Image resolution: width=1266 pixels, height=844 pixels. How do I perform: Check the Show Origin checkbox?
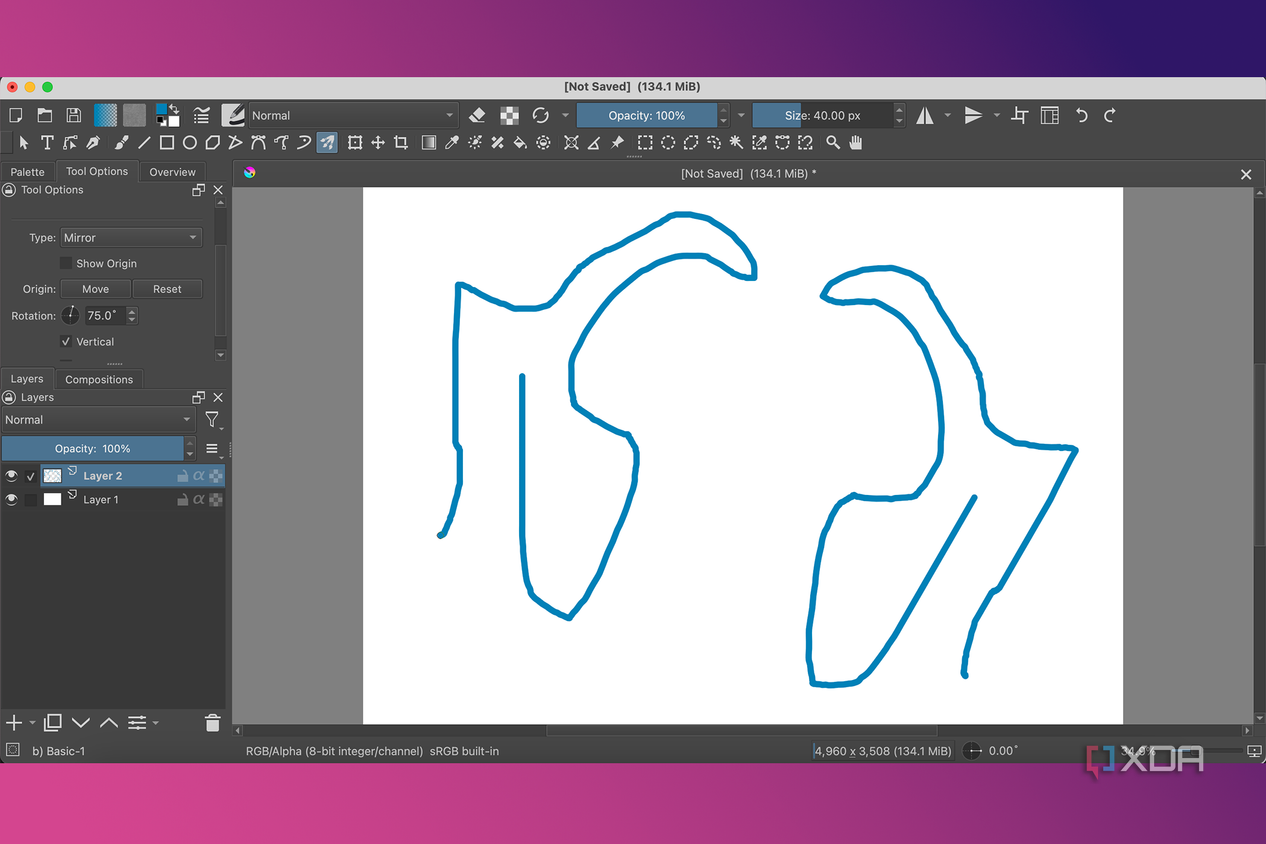pyautogui.click(x=66, y=263)
